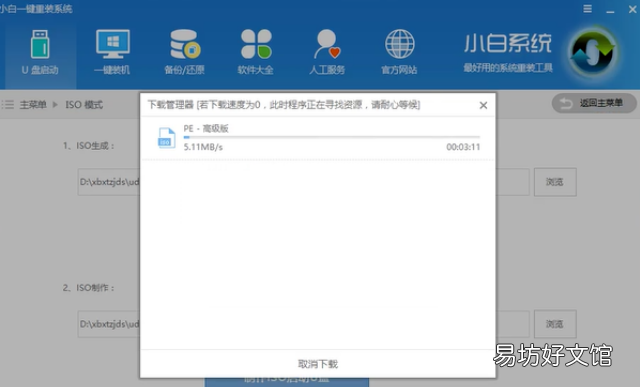This screenshot has height=387, width=640.
Task: Open the 备份/还原 section
Action: (x=184, y=52)
